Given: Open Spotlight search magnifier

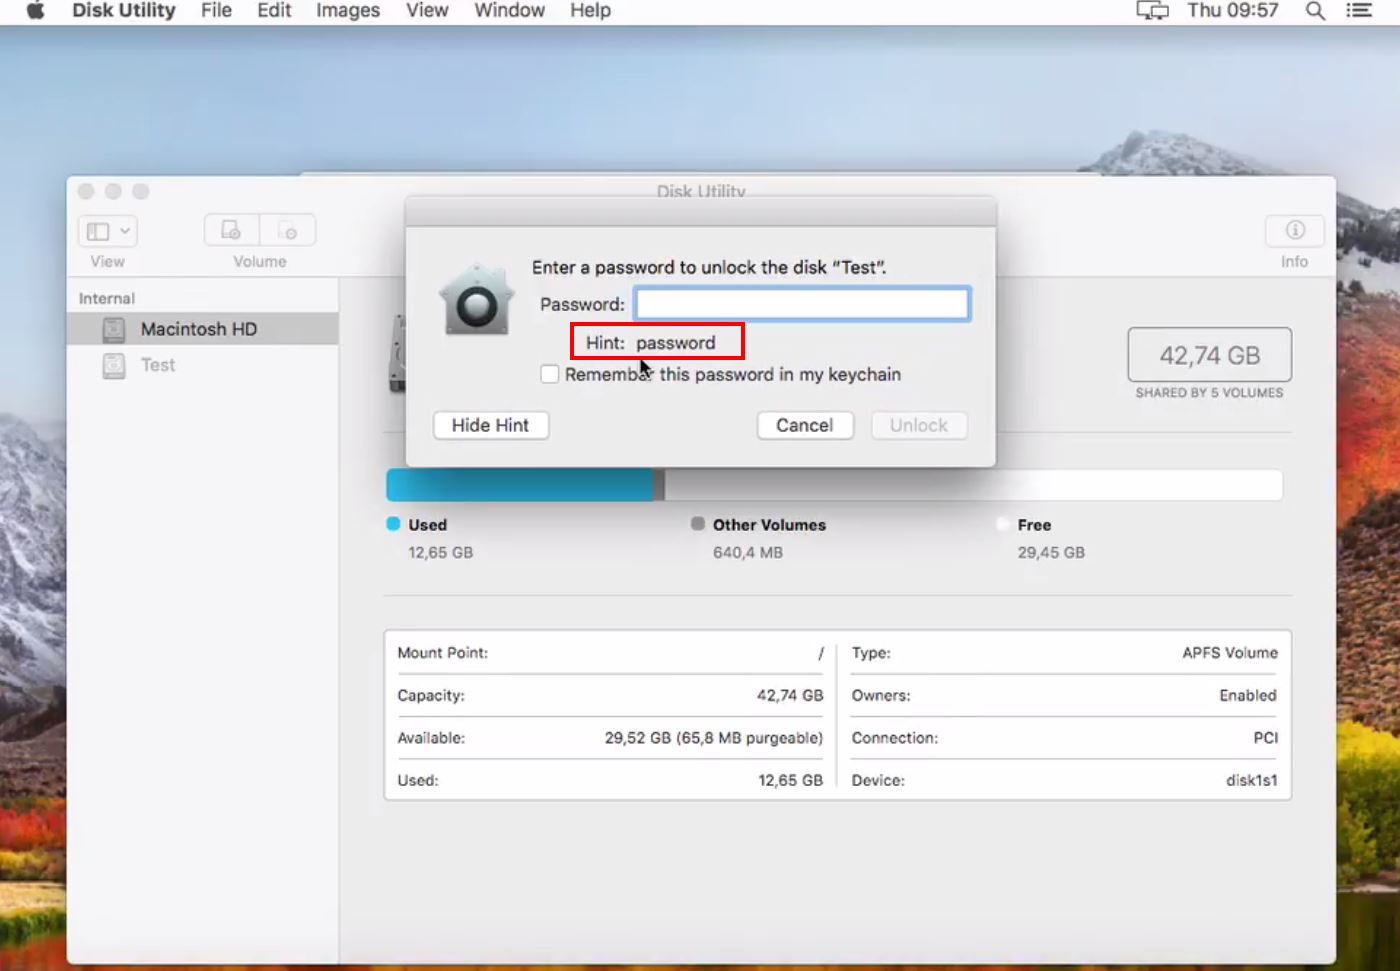Looking at the screenshot, I should click(x=1315, y=11).
